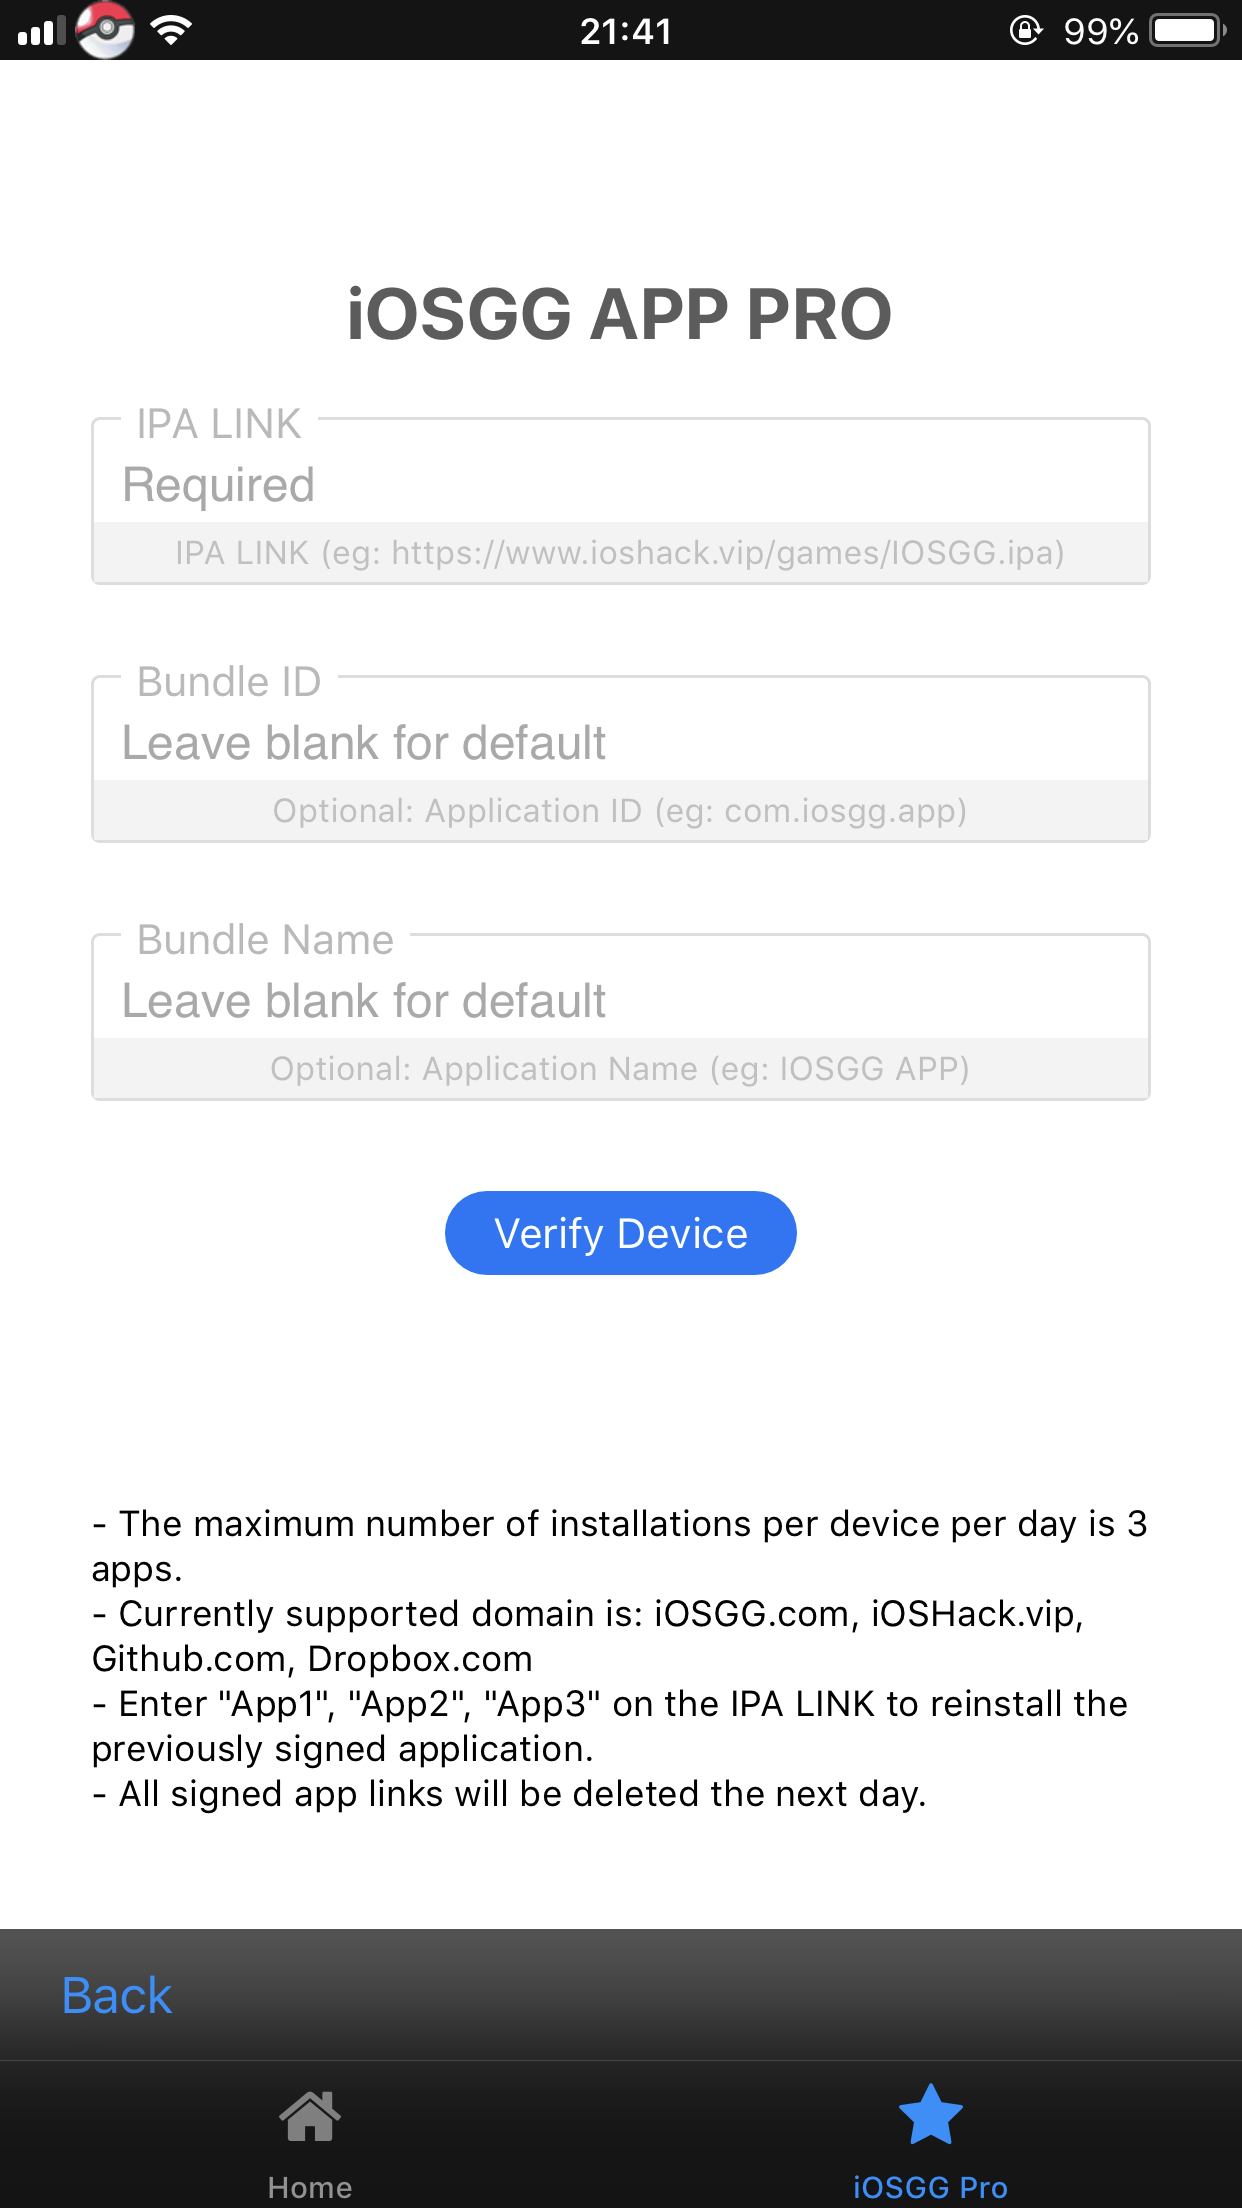
Task: Select the iOSGG Pro tab label
Action: pos(930,2187)
